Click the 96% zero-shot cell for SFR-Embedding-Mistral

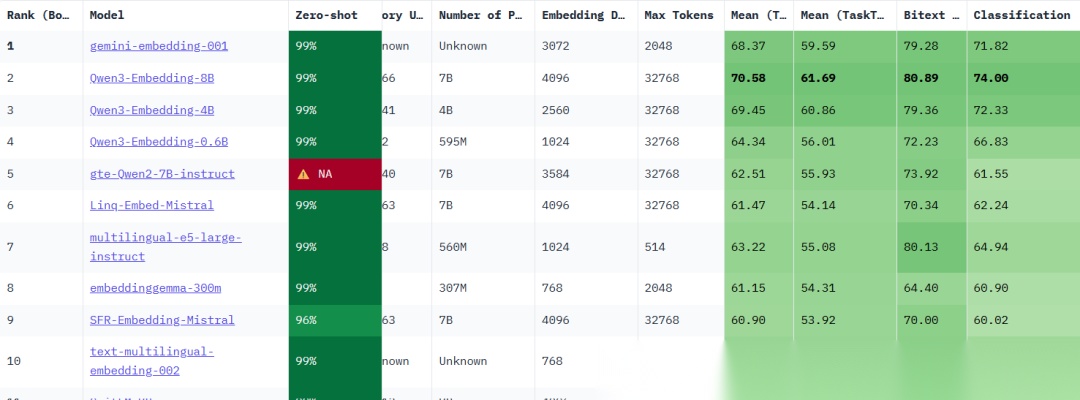point(335,320)
